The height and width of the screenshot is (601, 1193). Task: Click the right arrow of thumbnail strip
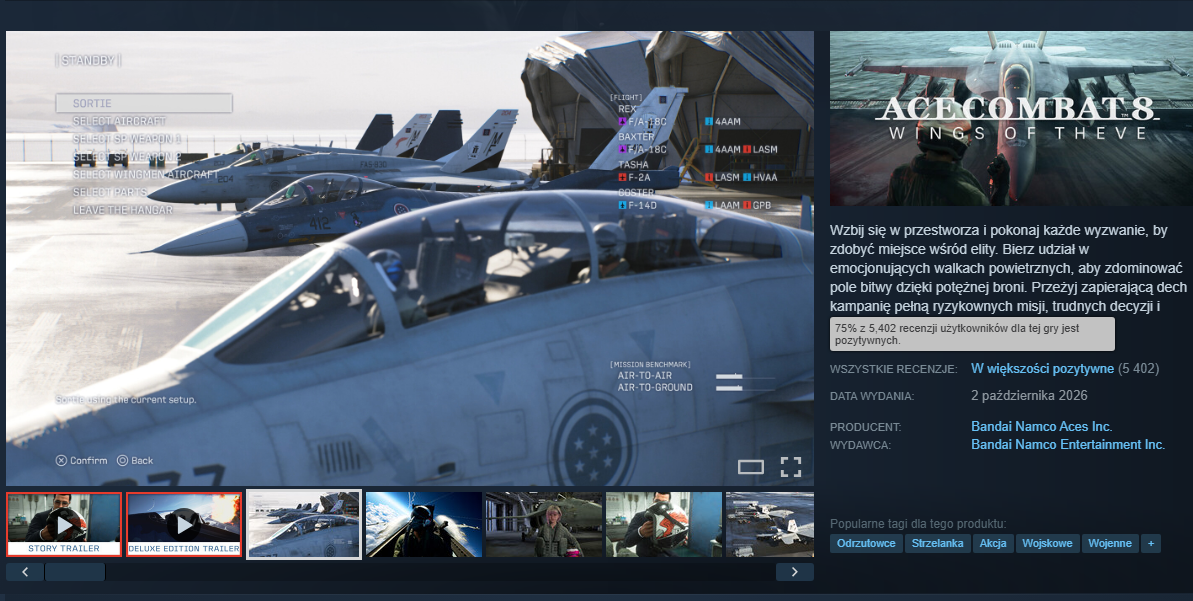pos(795,572)
